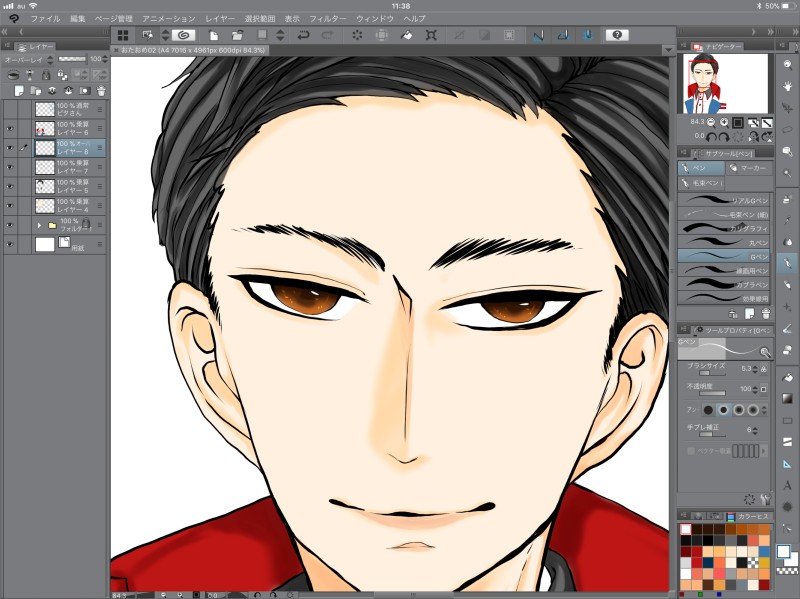The image size is (800, 599).
Task: Adjust 手ブレ補正 stepper arrows
Action: 755,430
